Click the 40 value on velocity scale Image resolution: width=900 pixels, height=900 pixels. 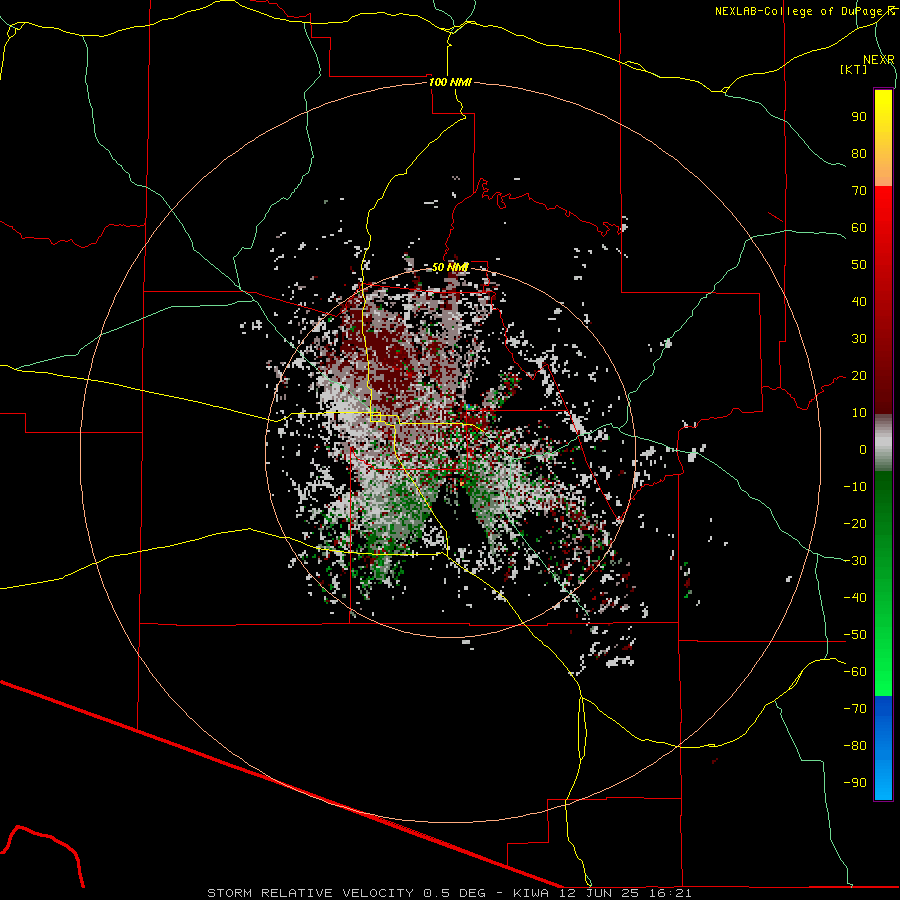(859, 301)
